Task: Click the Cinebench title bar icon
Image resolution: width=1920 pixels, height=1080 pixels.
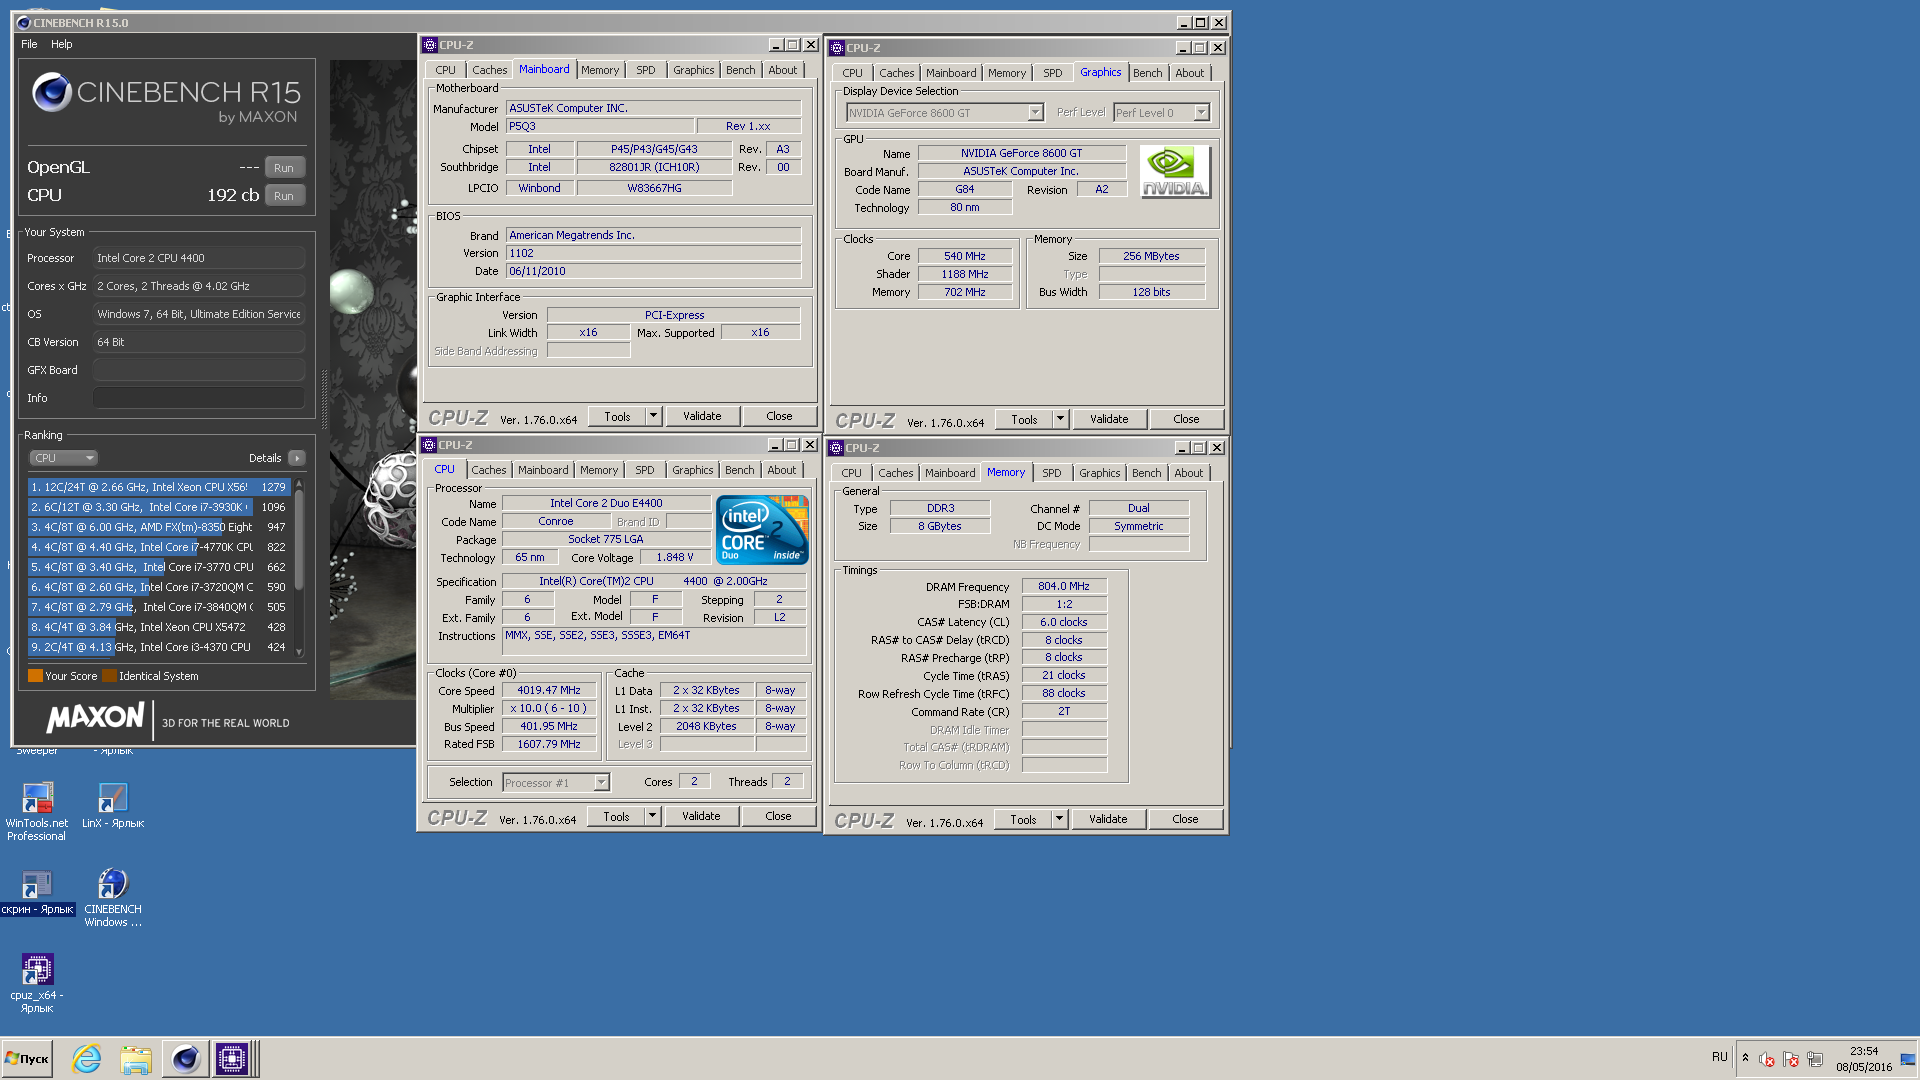Action: pos(24,22)
